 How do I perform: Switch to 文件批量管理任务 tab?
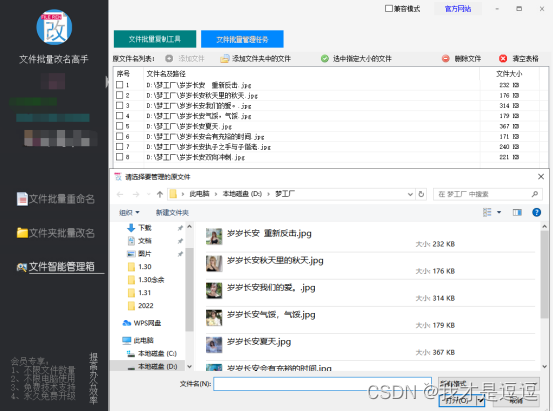[242, 39]
